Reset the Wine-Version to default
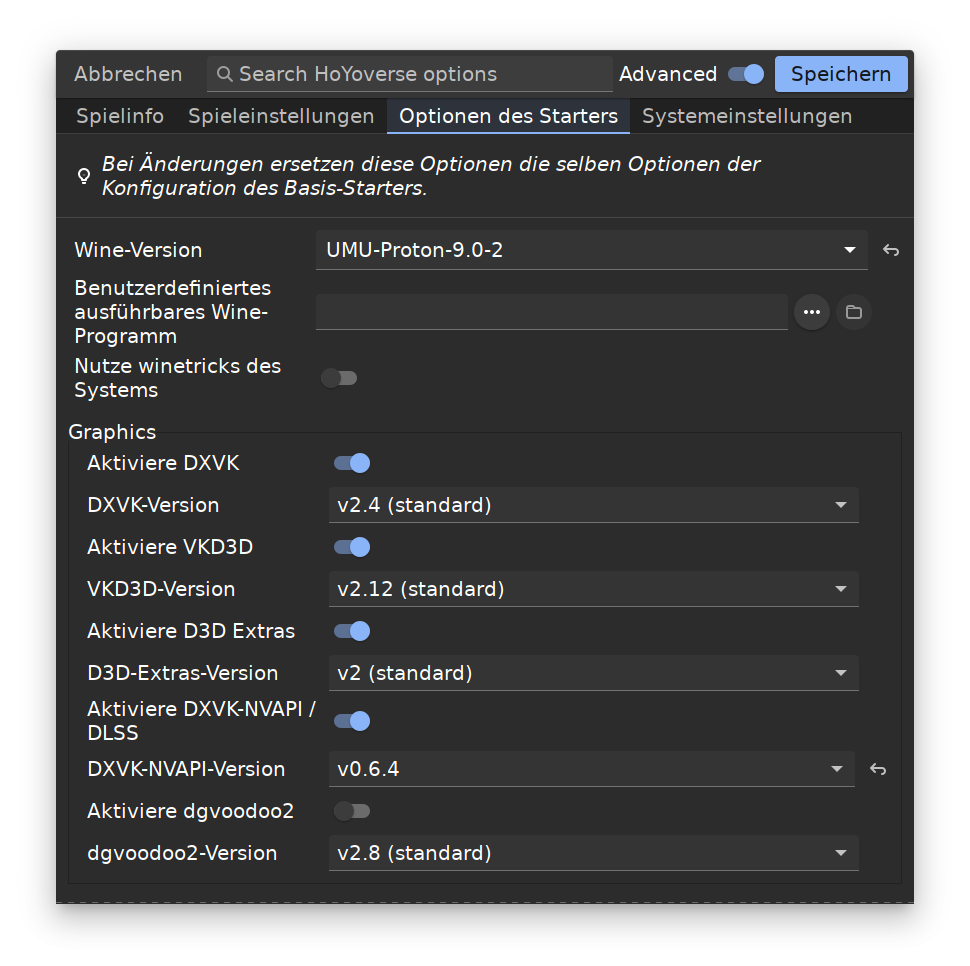Image resolution: width=970 pixels, height=966 pixels. coord(890,250)
